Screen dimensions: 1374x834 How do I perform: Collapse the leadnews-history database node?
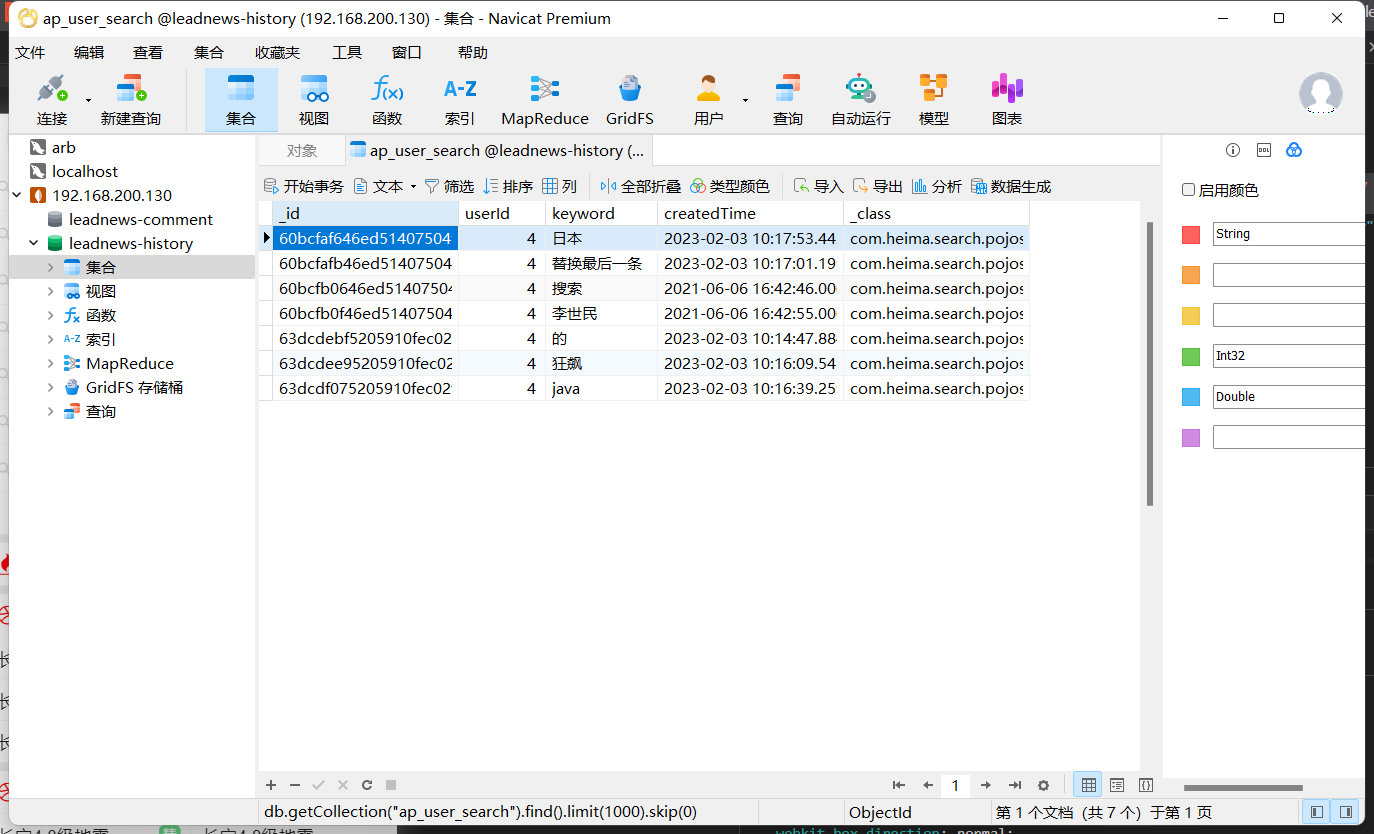click(34, 243)
